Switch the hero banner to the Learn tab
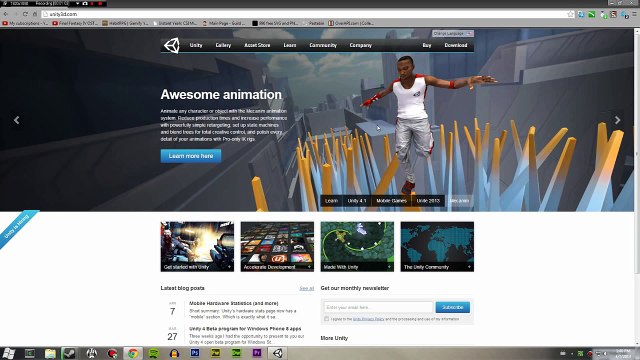This screenshot has width=640, height=360. click(331, 201)
